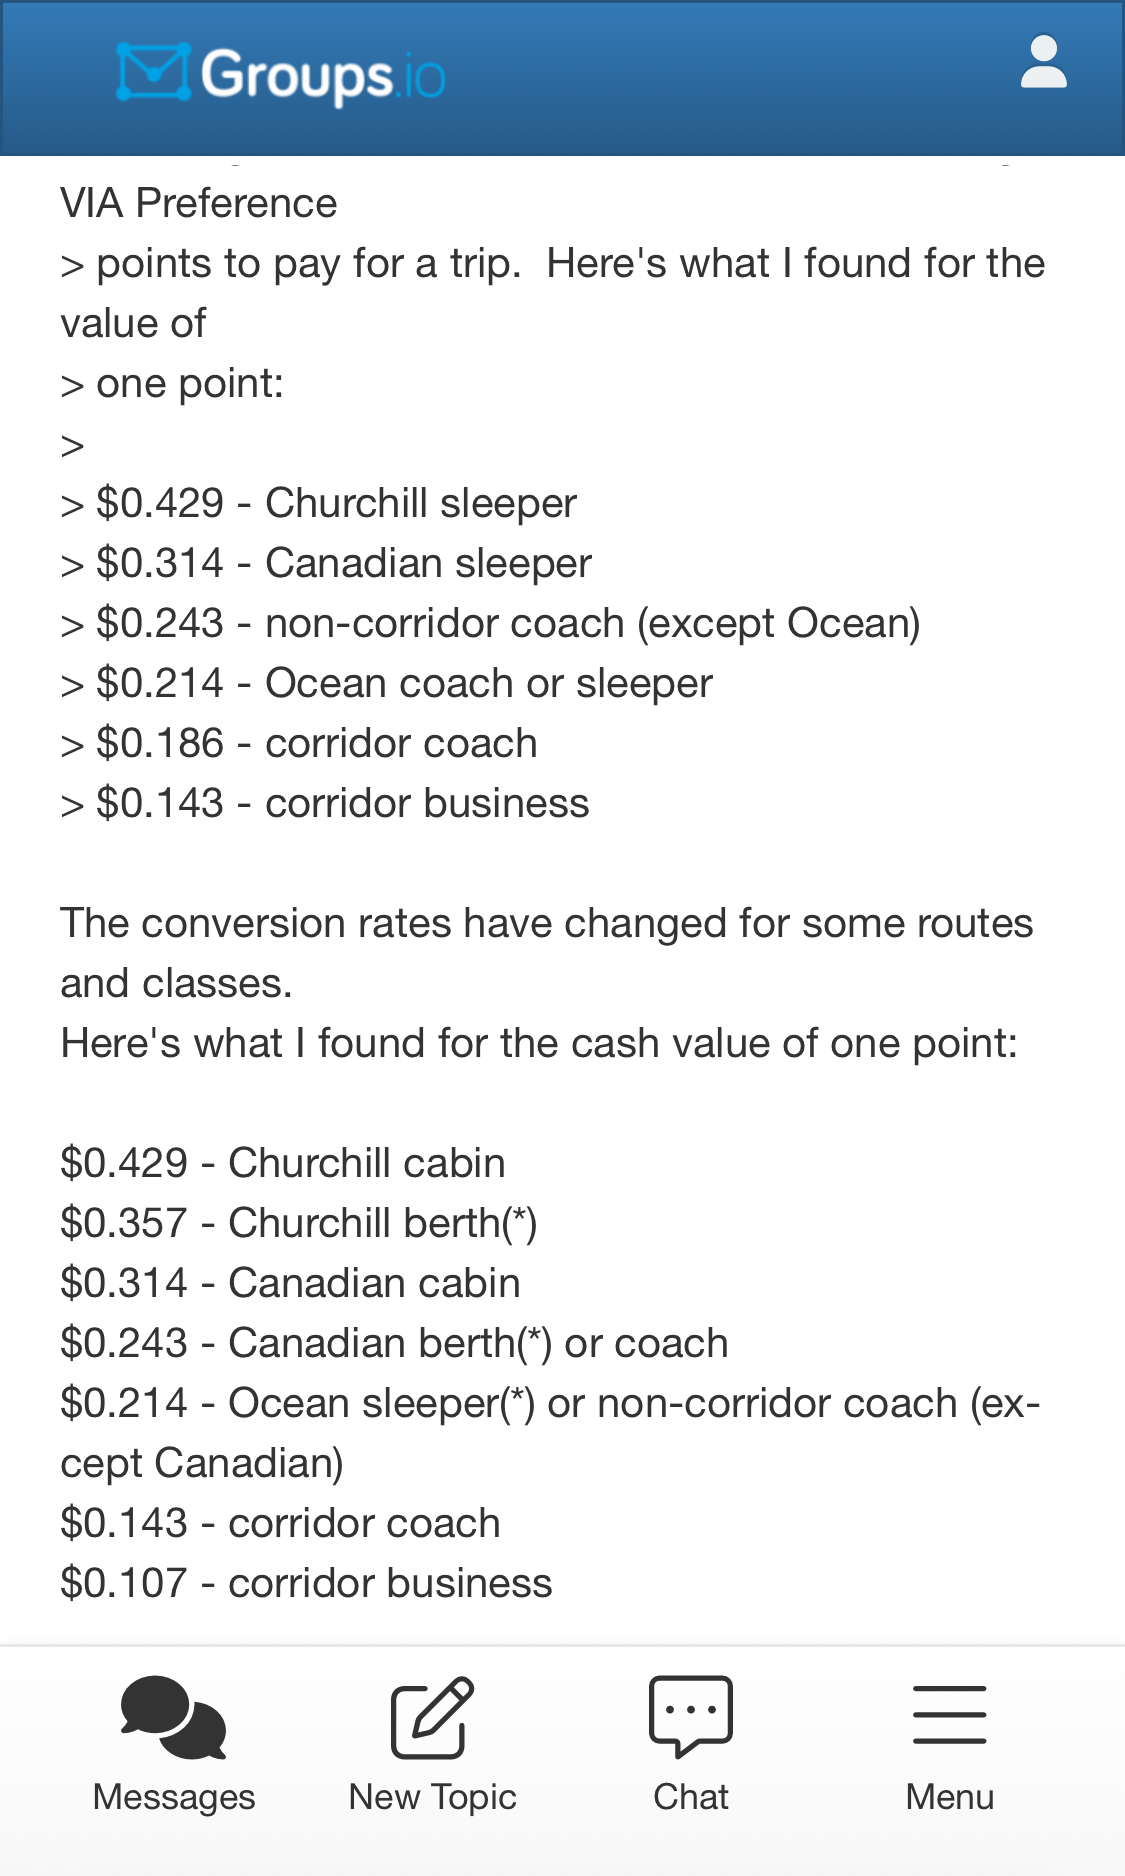This screenshot has height=1876, width=1125.
Task: Click the "$0.107 - corridor business" line
Action: [x=306, y=1583]
